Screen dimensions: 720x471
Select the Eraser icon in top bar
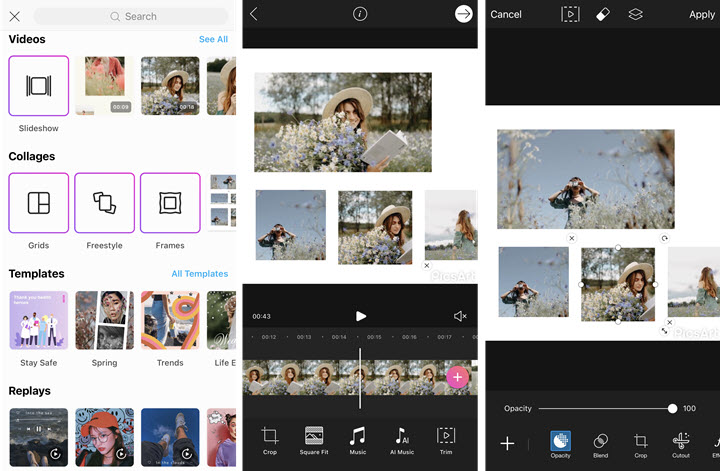coord(602,14)
